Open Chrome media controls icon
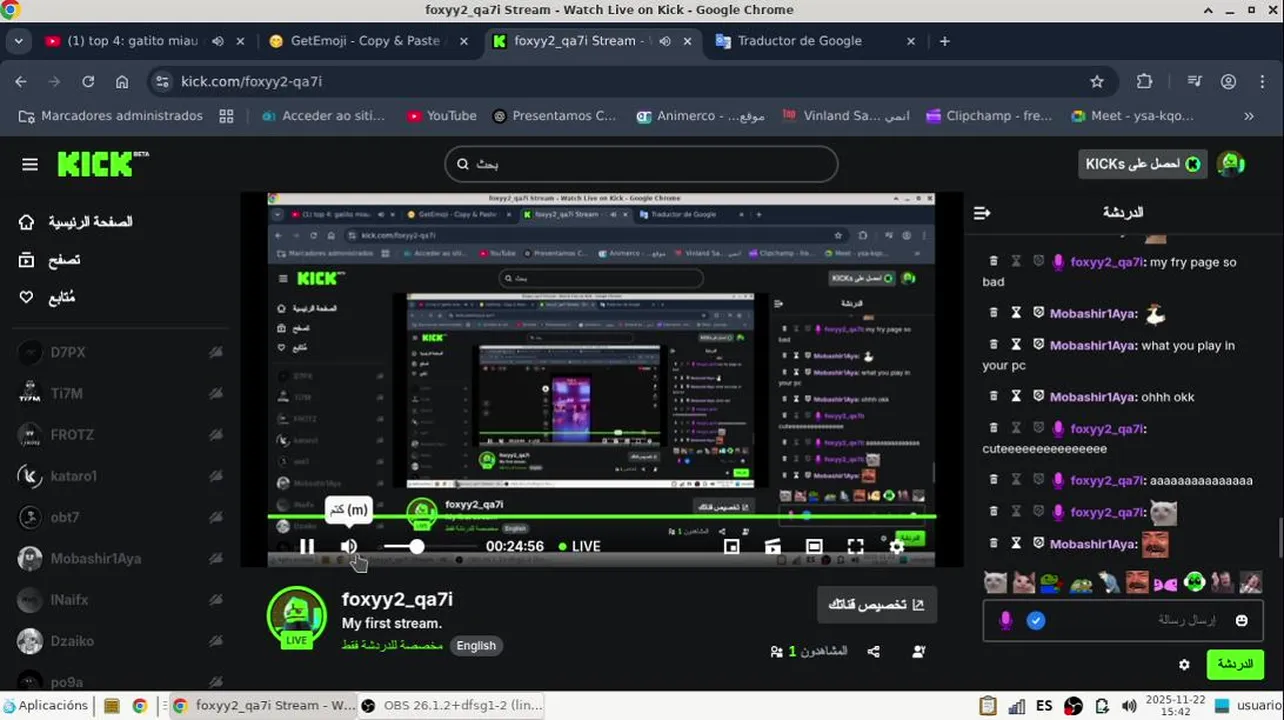 pyautogui.click(x=1194, y=82)
